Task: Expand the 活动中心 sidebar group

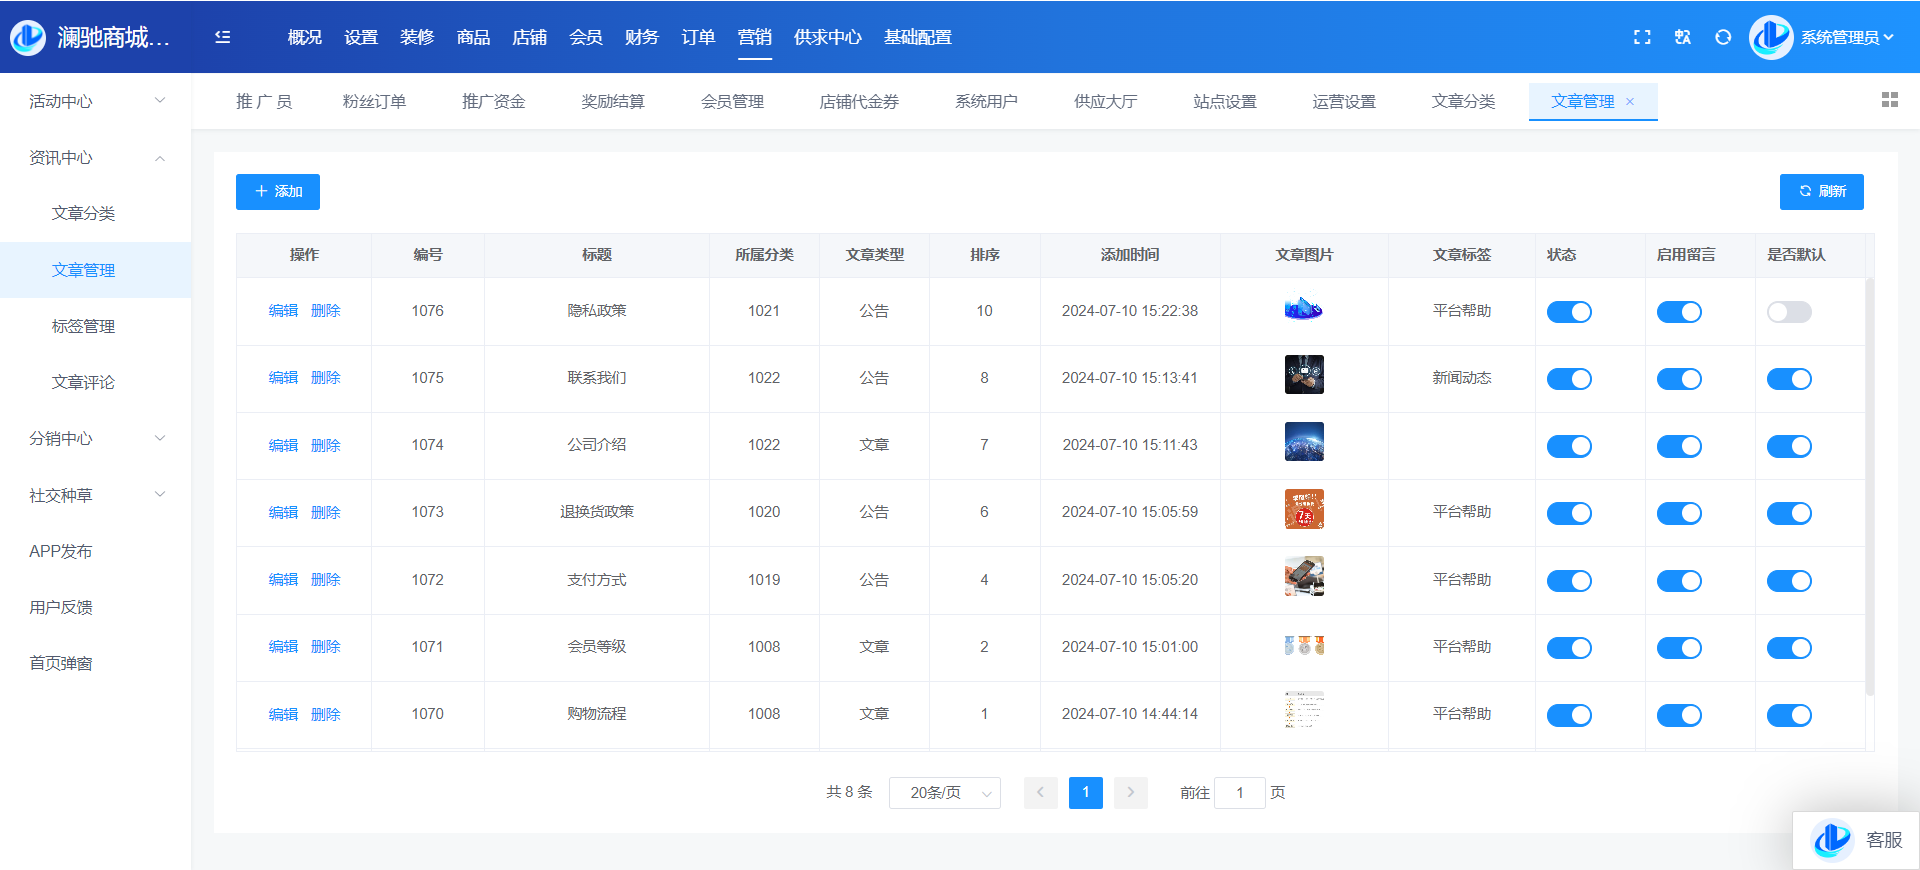Action: pos(95,101)
